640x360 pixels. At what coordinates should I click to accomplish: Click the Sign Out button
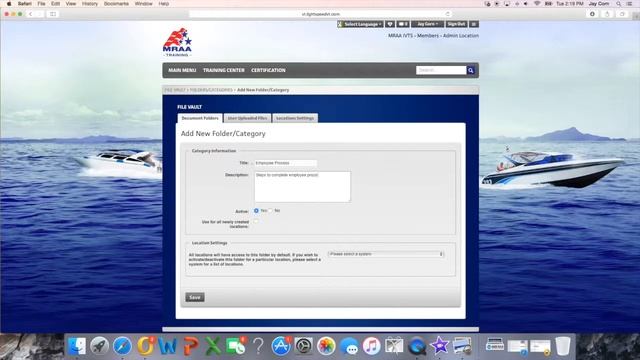(x=456, y=24)
